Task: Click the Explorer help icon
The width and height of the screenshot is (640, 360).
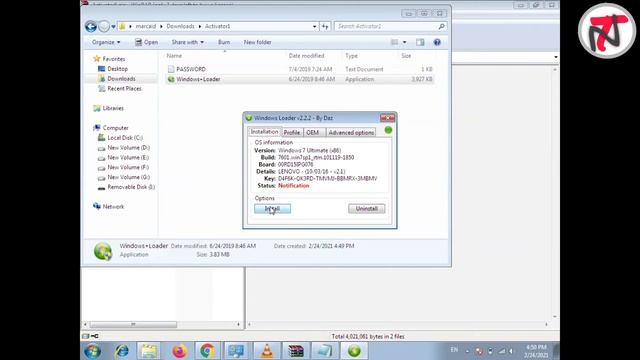Action: click(x=437, y=42)
